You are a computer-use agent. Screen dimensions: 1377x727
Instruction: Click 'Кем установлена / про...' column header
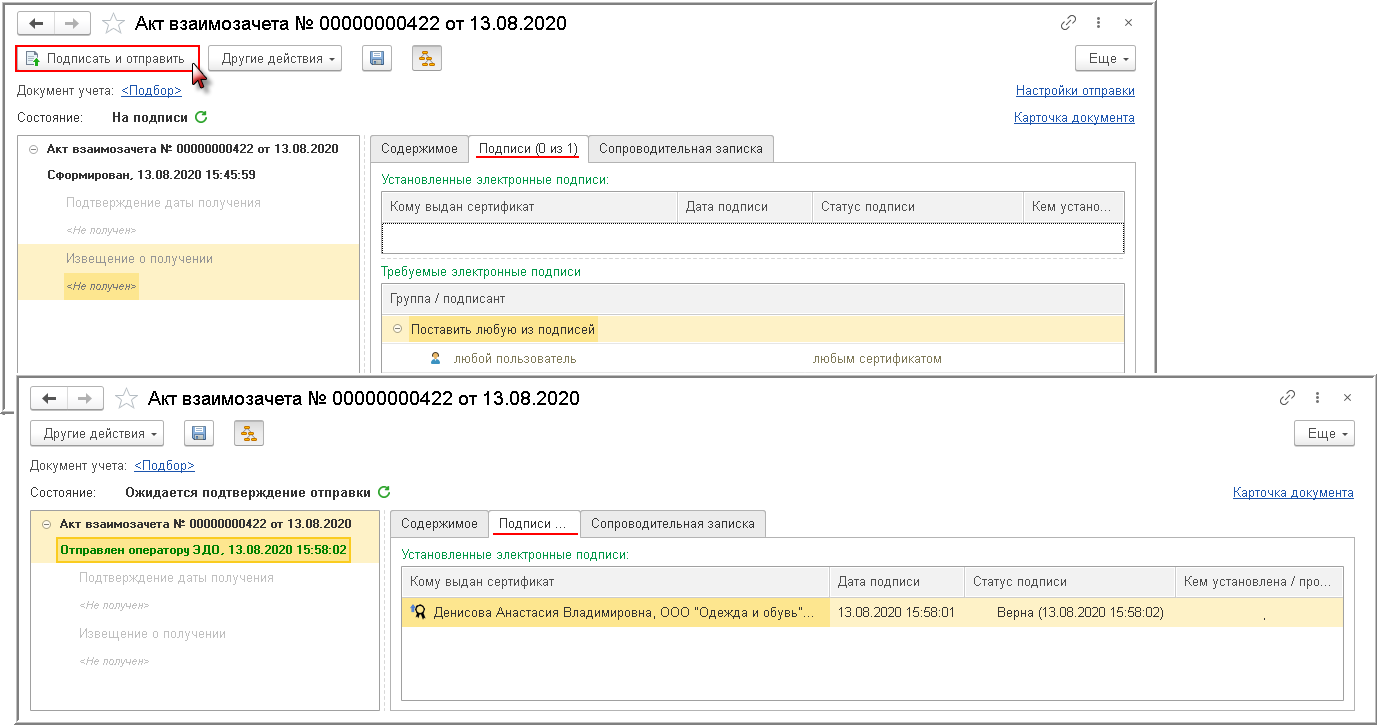[x=1259, y=582]
